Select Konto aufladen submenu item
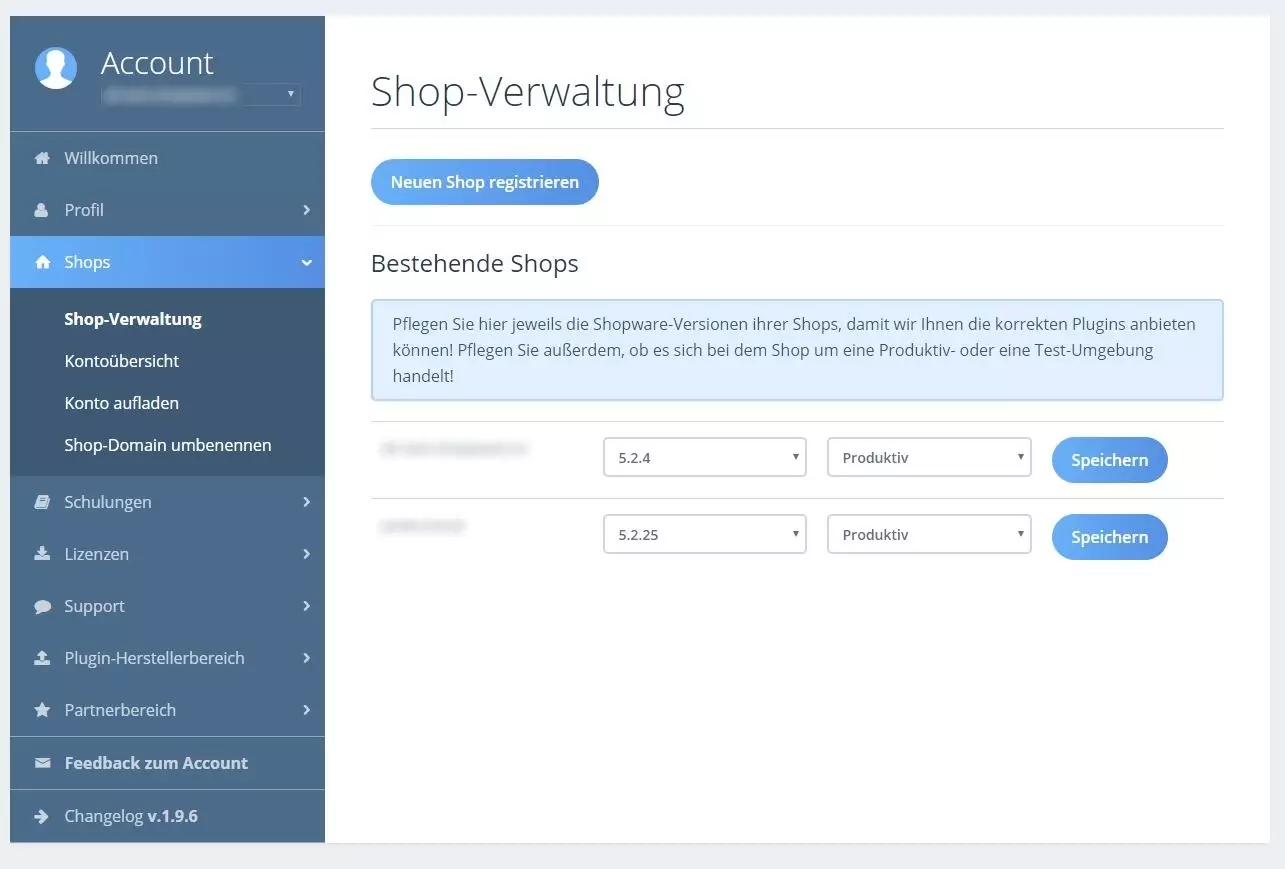Viewport: 1285px width, 869px height. coord(122,403)
